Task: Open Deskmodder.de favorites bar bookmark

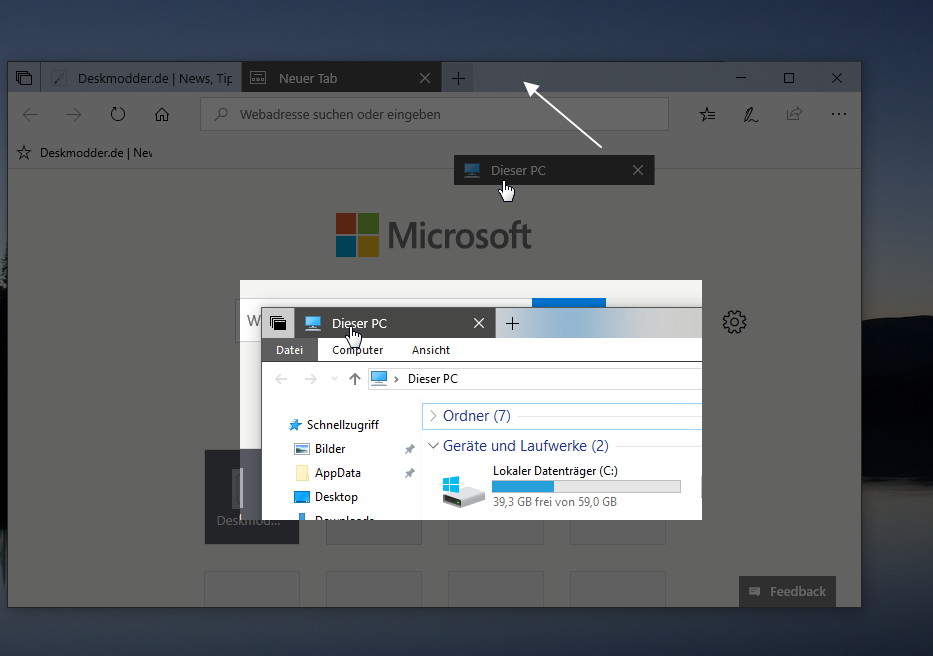Action: tap(84, 153)
